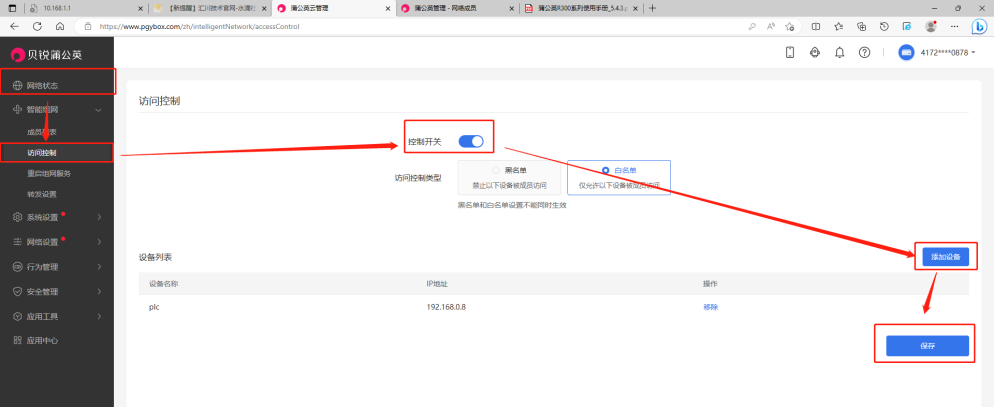The height and width of the screenshot is (407, 994).
Task: Click the 保存 button
Action: (x=927, y=346)
